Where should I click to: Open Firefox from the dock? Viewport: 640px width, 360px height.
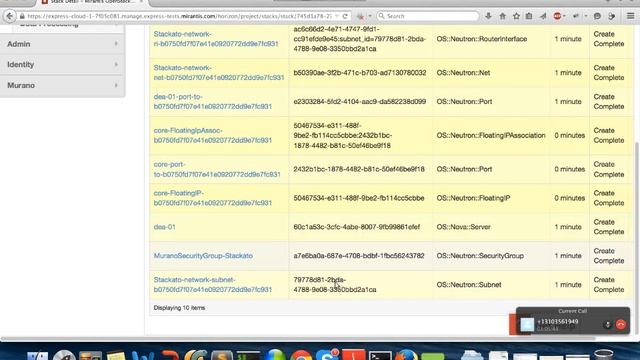(406, 355)
